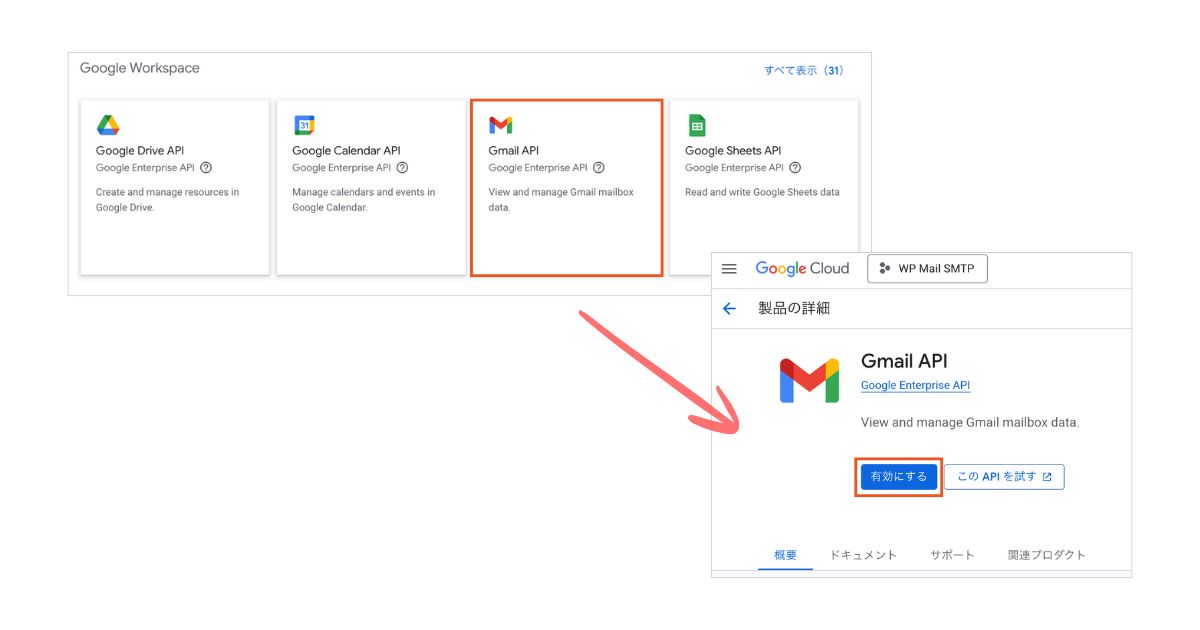The image size is (1200, 630).
Task: Open the hamburger navigation menu
Action: point(729,269)
